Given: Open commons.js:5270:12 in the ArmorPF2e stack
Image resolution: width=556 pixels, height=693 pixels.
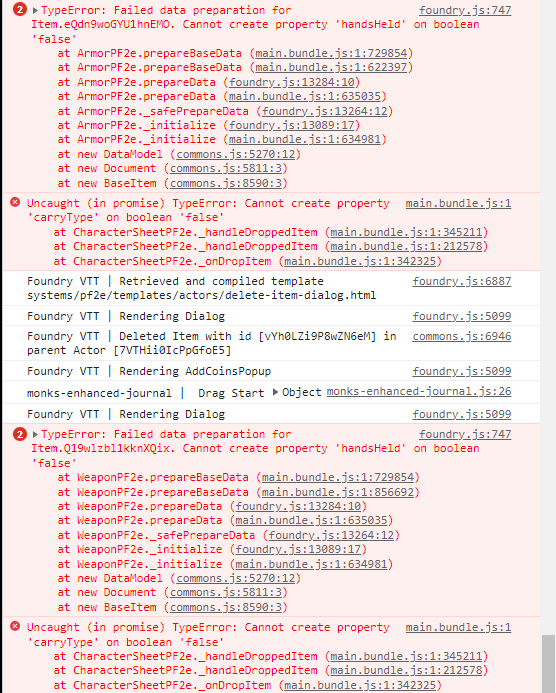Looking at the screenshot, I should [x=236, y=154].
